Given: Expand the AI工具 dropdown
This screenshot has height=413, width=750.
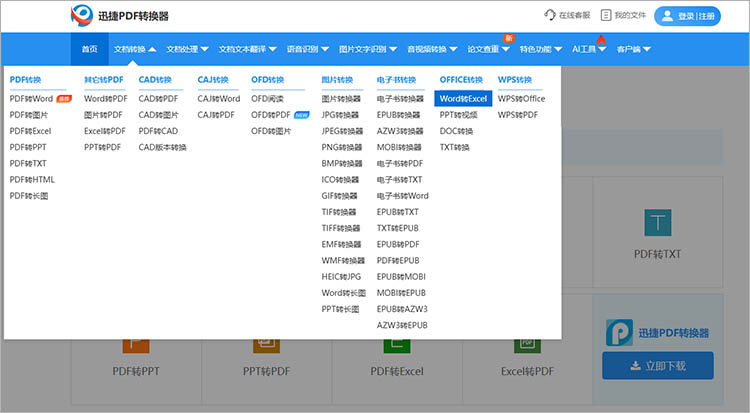Looking at the screenshot, I should click(x=589, y=49).
